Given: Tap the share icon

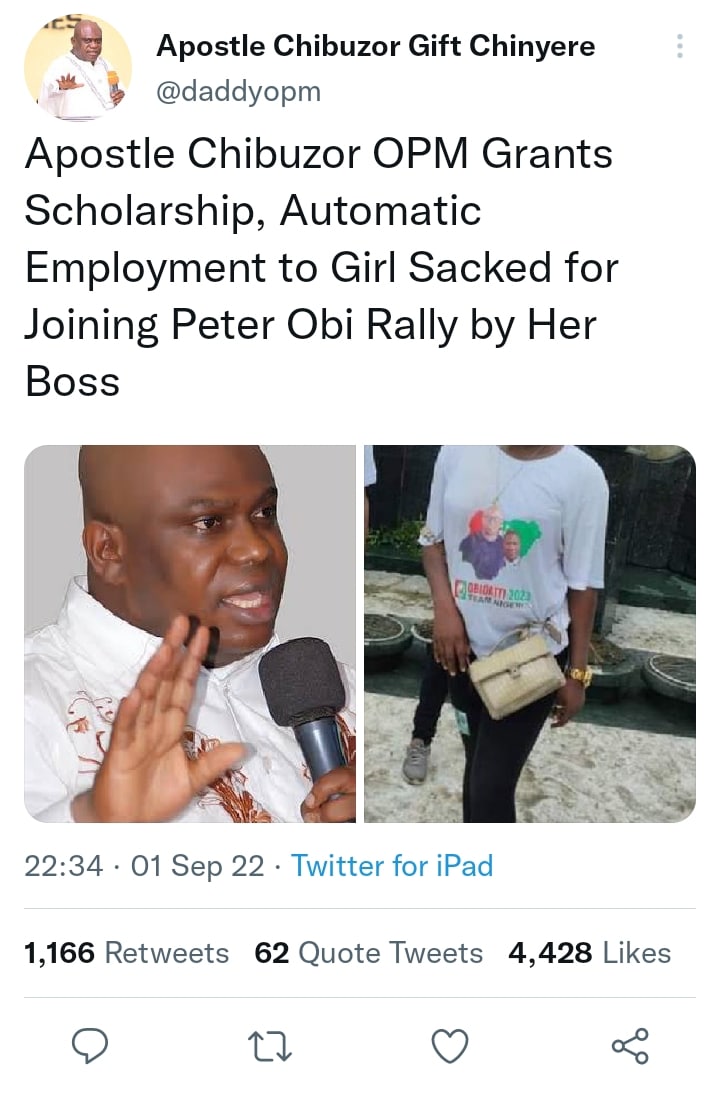Looking at the screenshot, I should 629,1046.
